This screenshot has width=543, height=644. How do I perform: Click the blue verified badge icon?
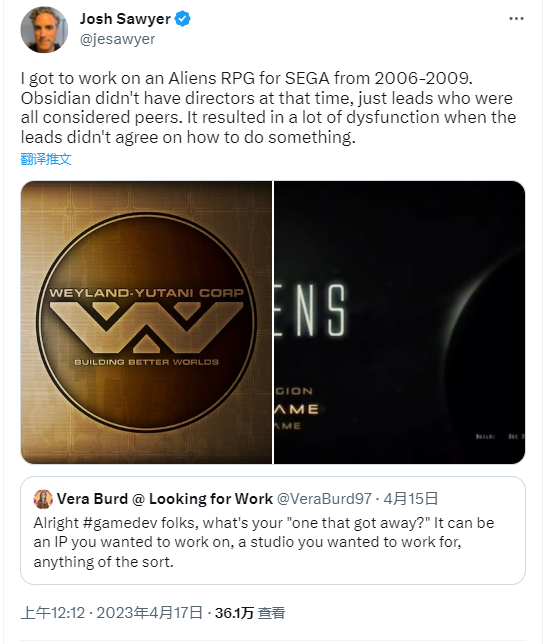click(182, 19)
